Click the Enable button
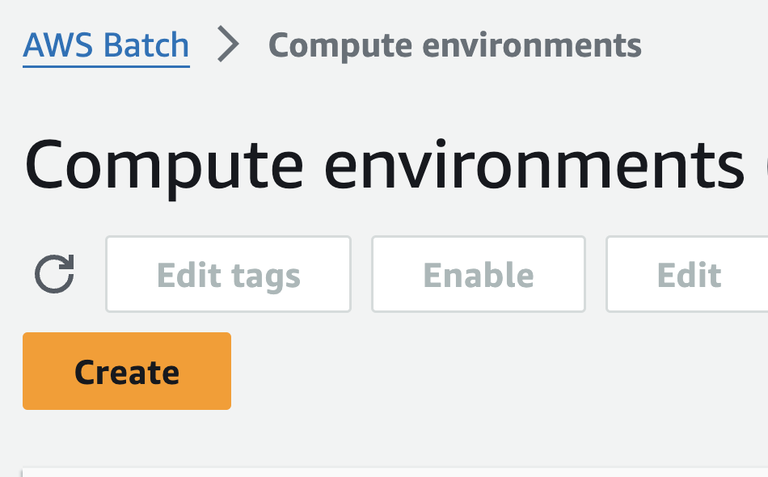Screen dimensions: 768x477 point(478,274)
